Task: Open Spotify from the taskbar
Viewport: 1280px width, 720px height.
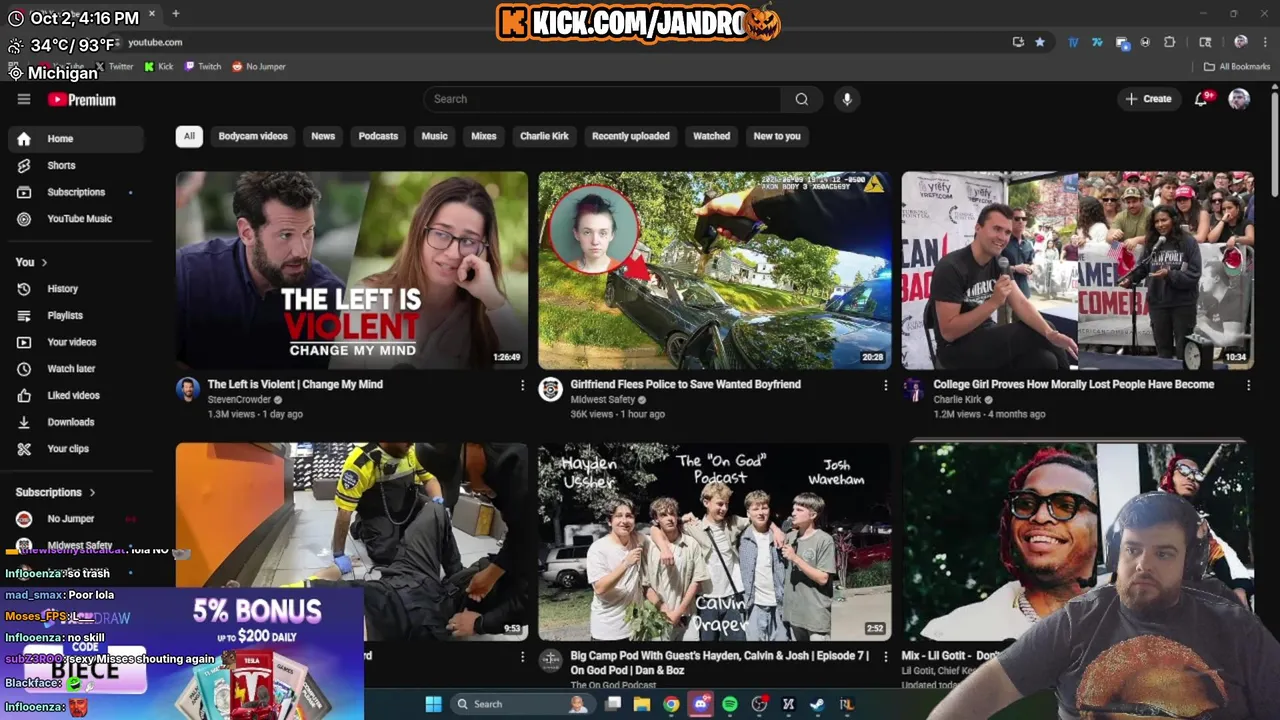Action: pos(730,704)
